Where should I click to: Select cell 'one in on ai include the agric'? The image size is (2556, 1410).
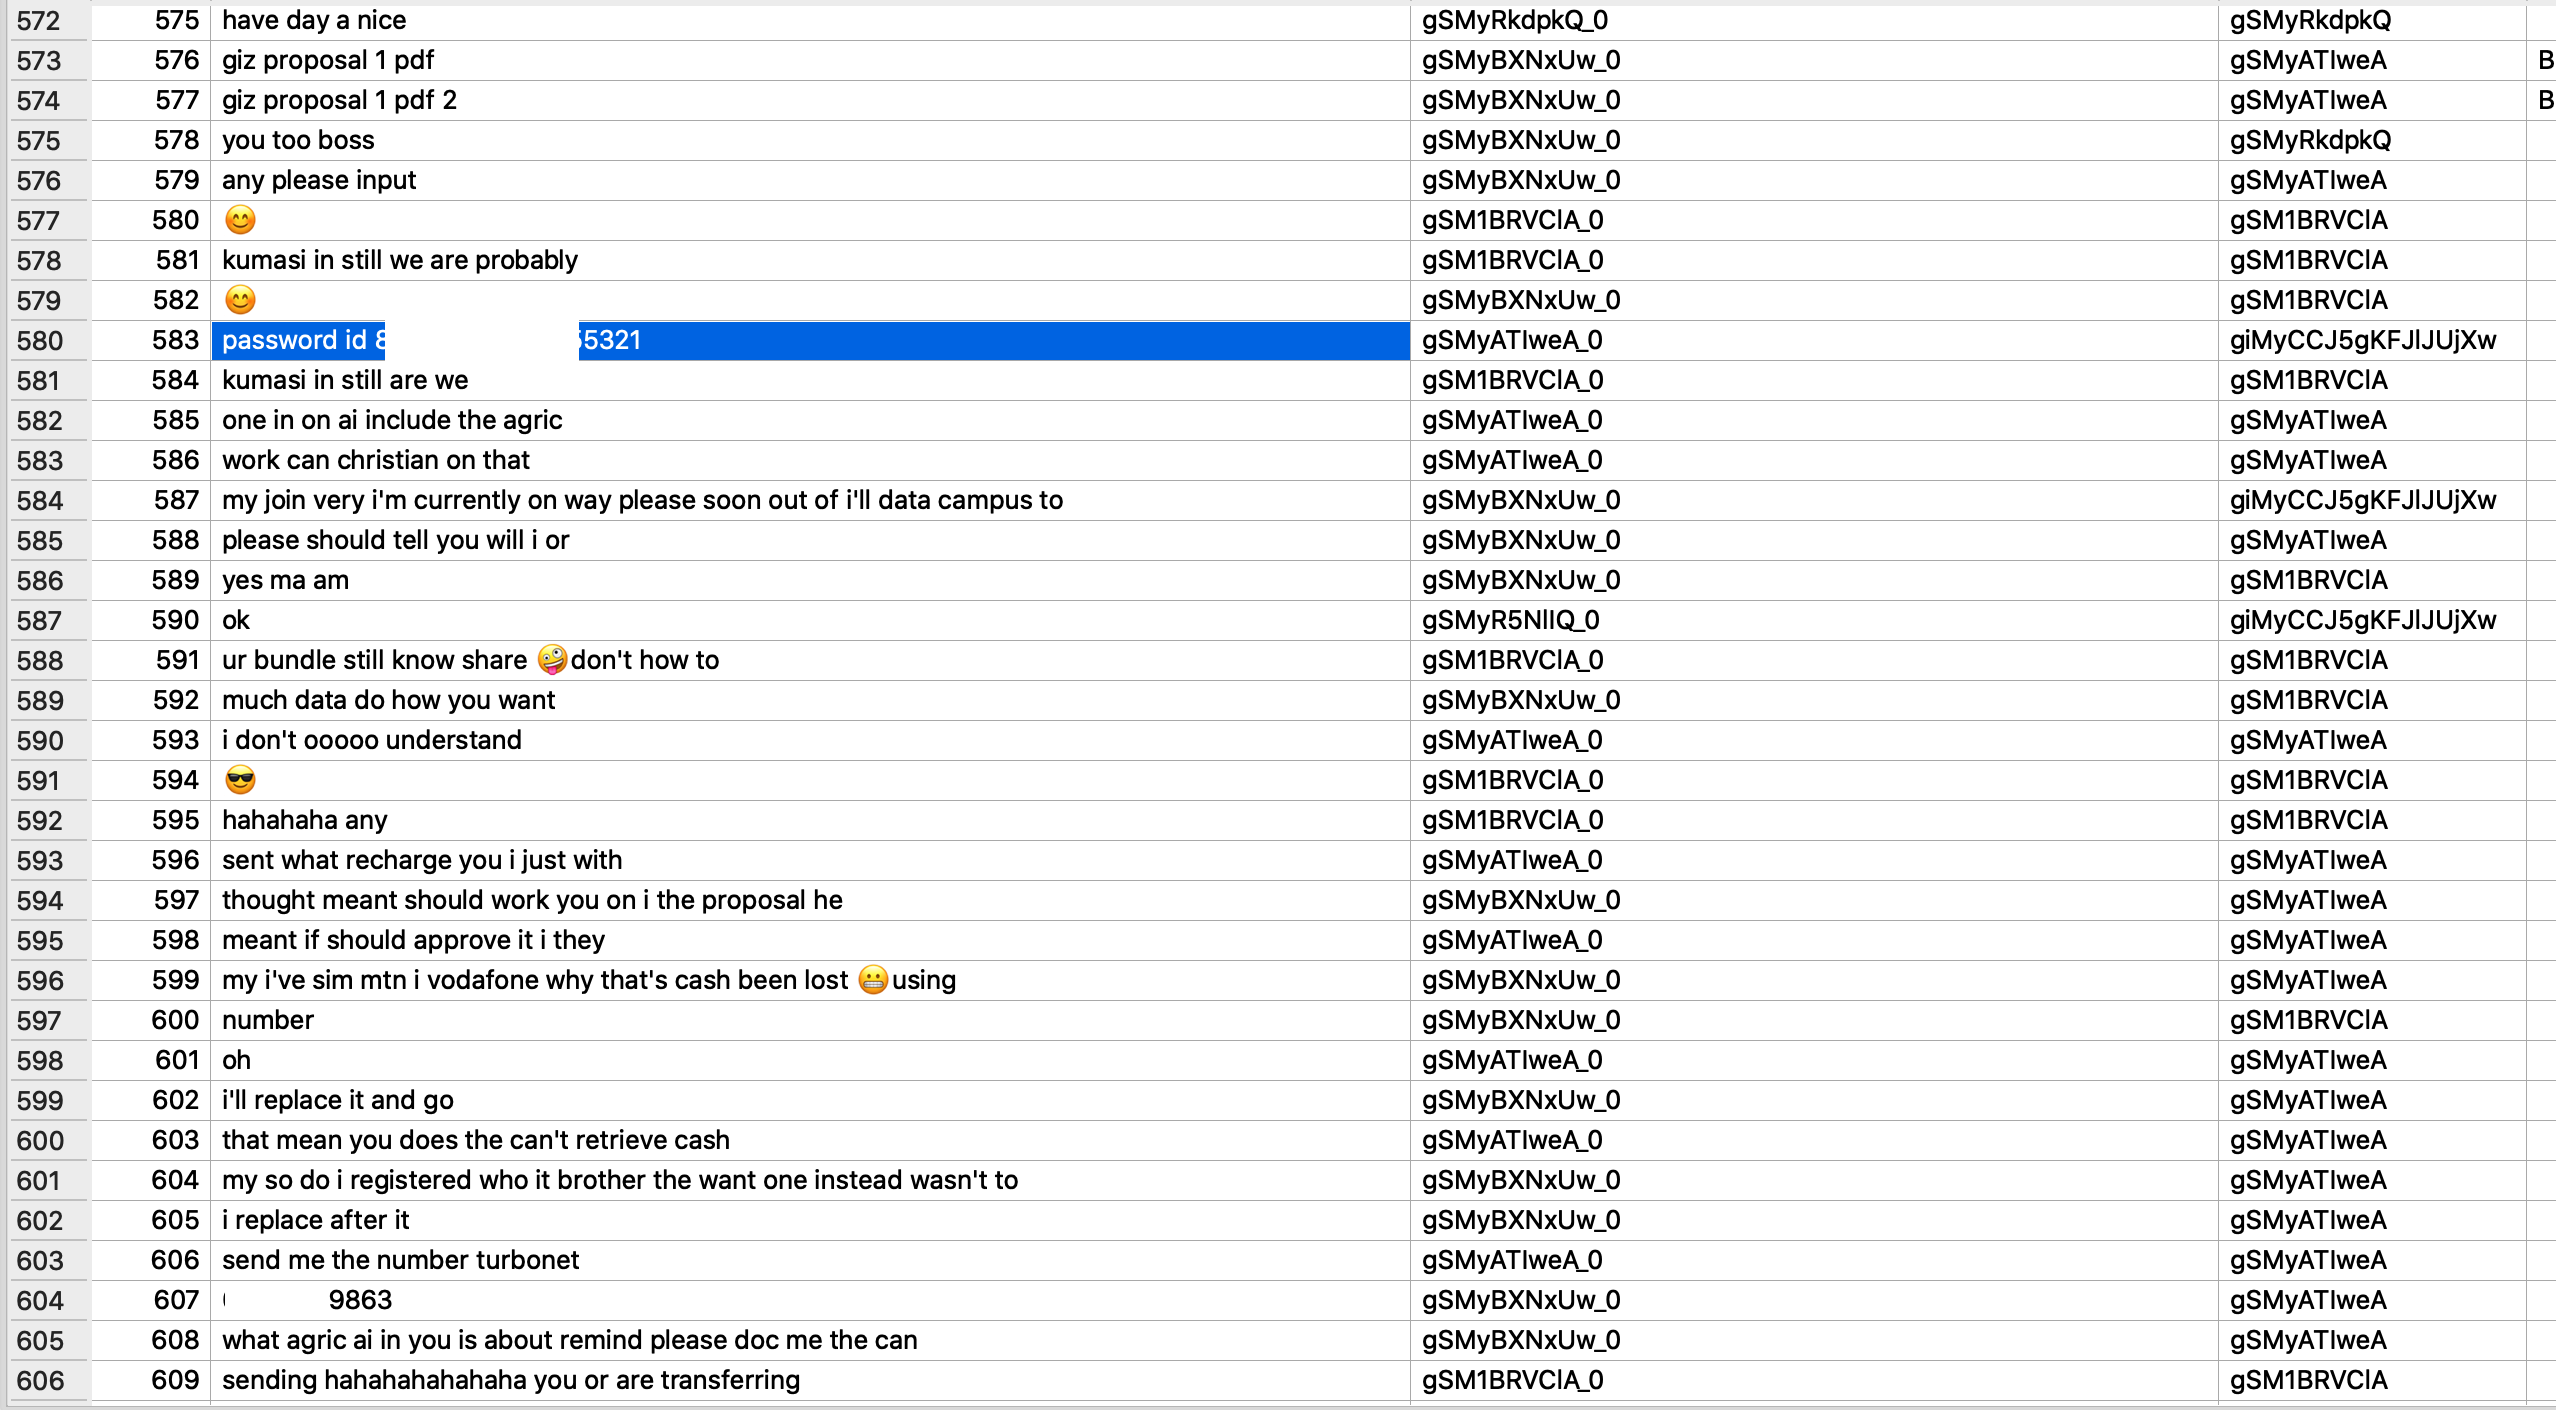click(x=810, y=420)
